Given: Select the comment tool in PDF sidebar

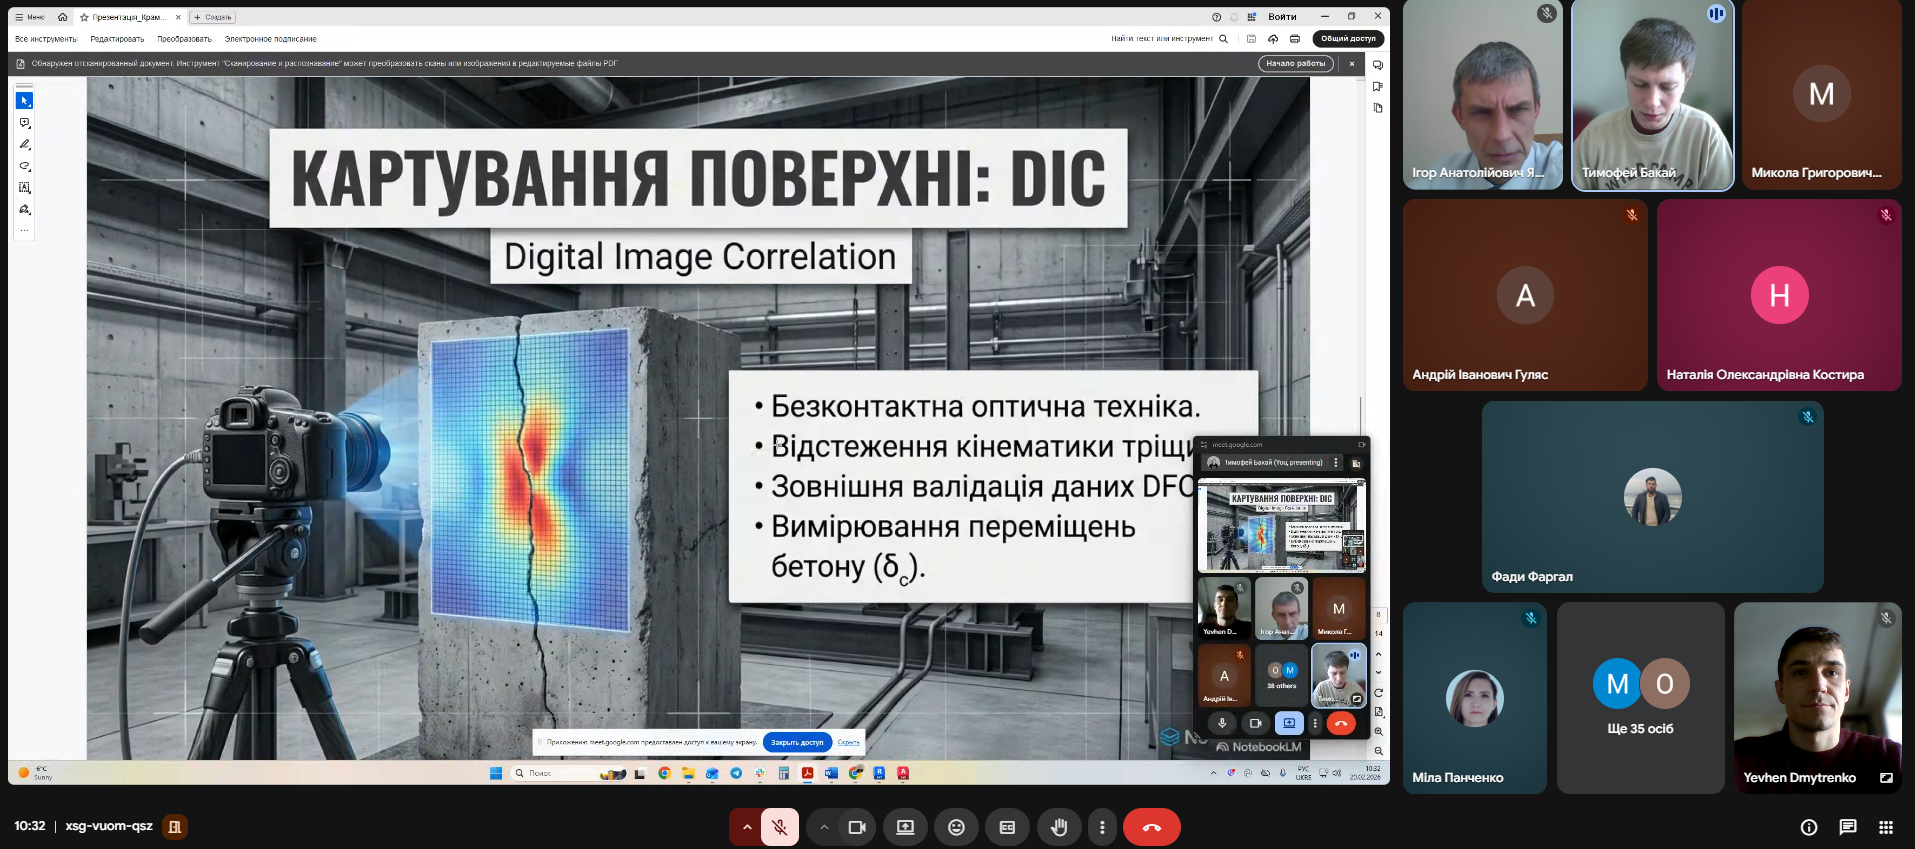Looking at the screenshot, I should click(25, 123).
